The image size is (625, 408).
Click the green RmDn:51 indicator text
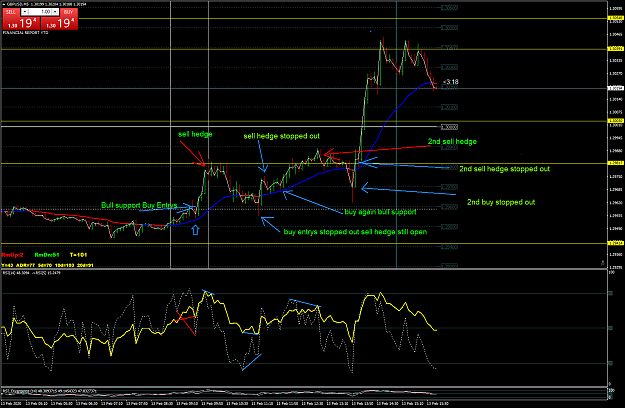pyautogui.click(x=47, y=255)
